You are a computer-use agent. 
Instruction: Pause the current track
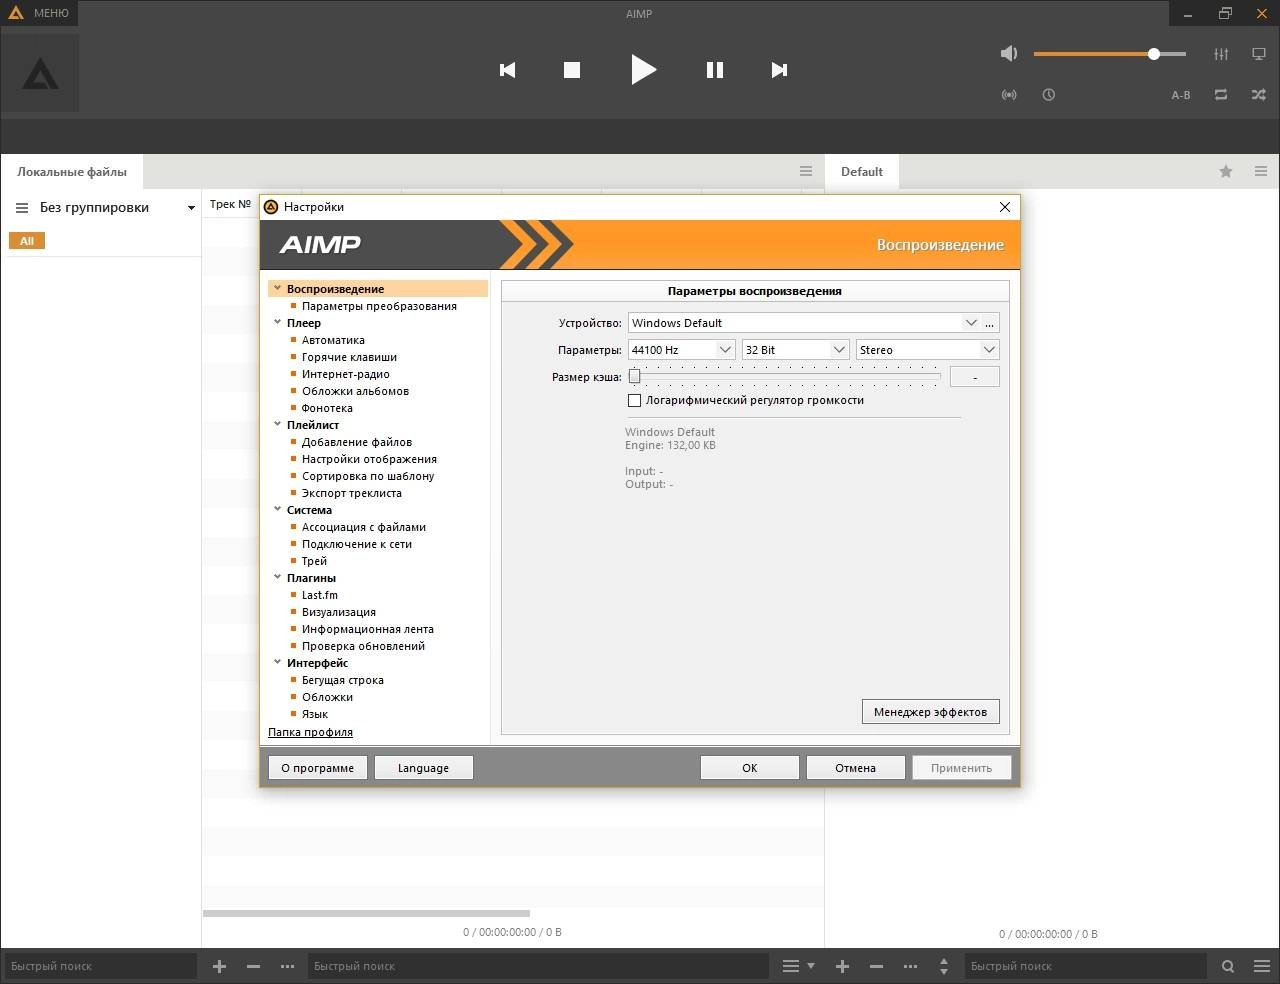(714, 70)
